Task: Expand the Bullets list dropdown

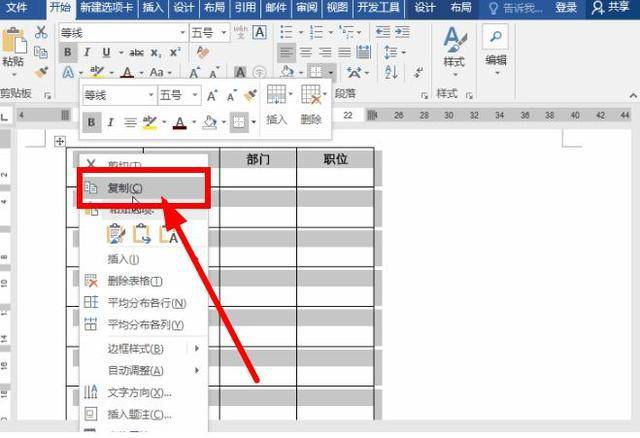Action: [x=301, y=32]
